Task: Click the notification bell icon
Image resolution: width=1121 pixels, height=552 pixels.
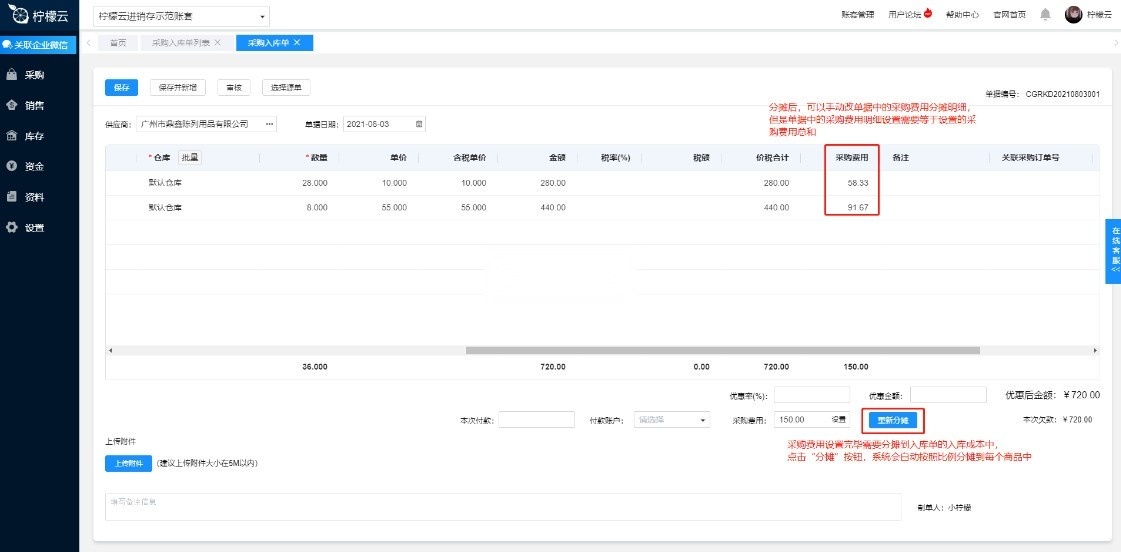Action: tap(1045, 15)
